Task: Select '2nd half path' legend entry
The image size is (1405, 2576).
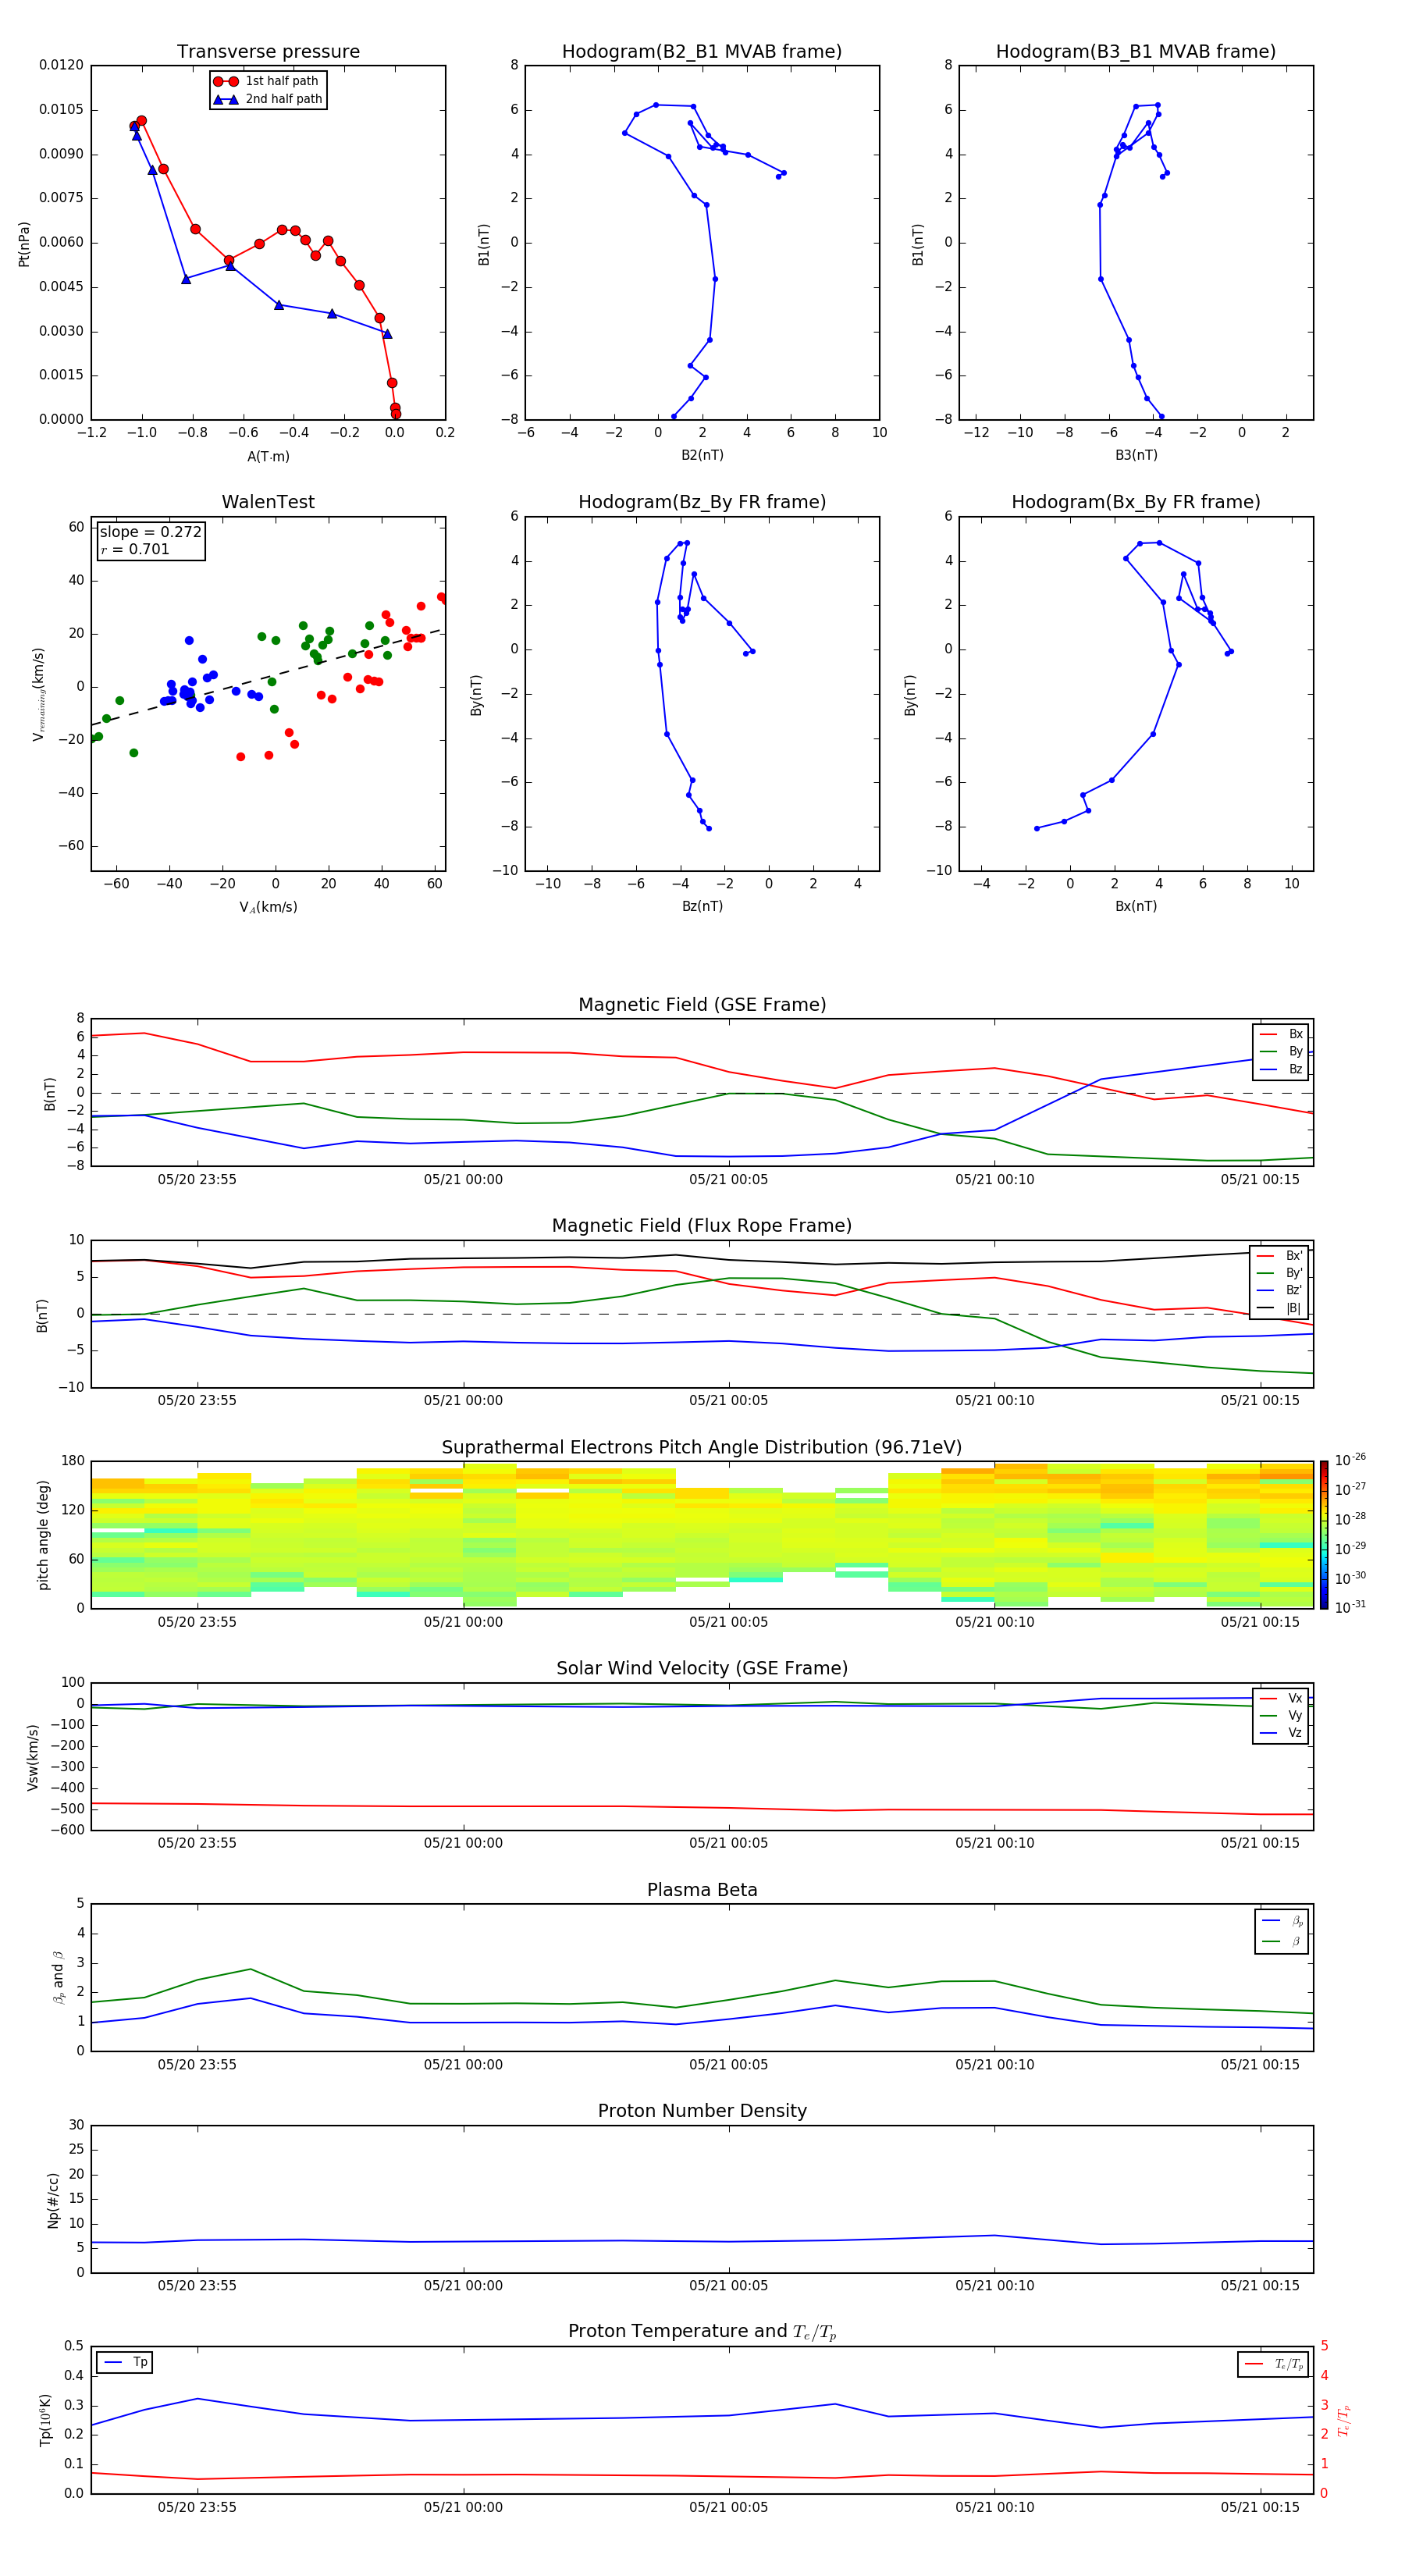Action: coord(267,99)
